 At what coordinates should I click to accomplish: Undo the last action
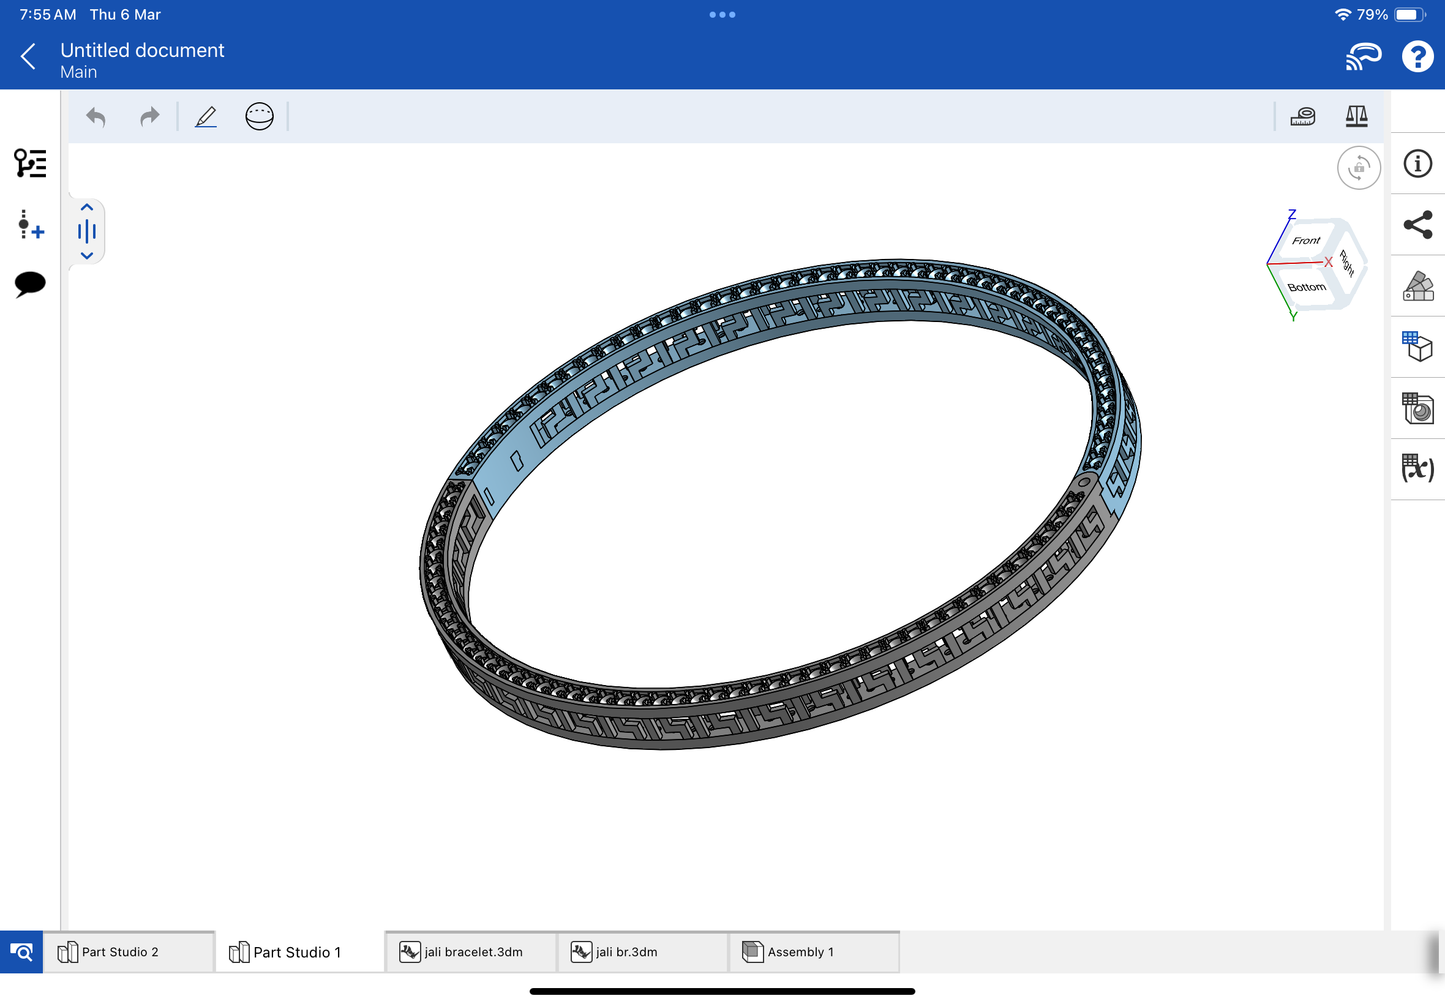[96, 117]
